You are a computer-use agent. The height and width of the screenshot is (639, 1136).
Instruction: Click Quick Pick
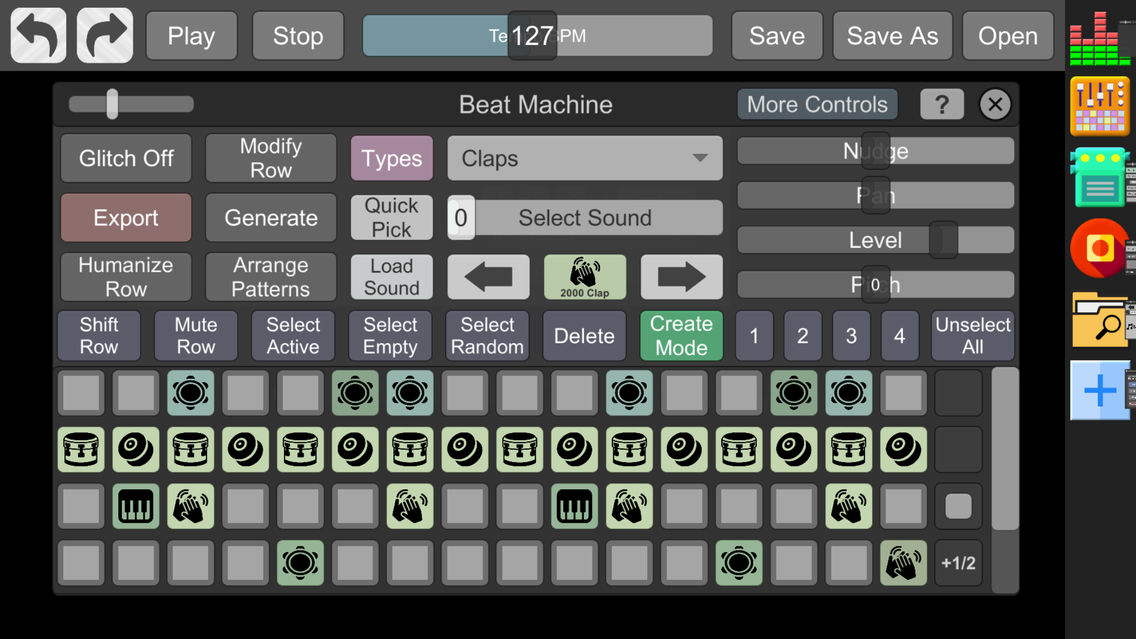[x=392, y=217]
